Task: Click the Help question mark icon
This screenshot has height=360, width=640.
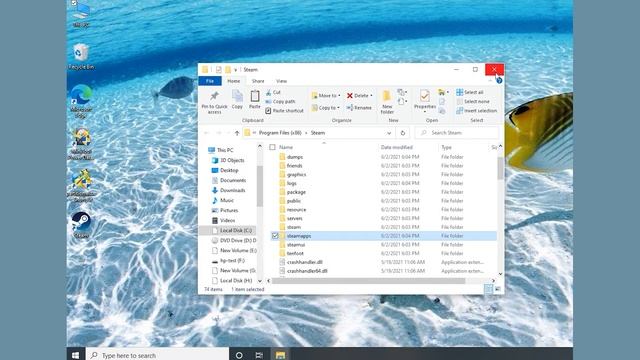Action: [x=499, y=81]
